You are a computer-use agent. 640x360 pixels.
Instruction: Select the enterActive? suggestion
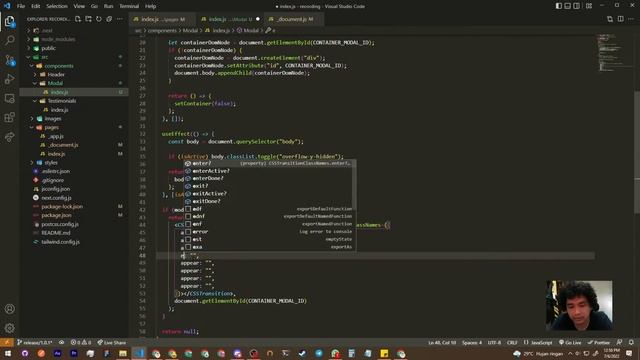point(269,171)
